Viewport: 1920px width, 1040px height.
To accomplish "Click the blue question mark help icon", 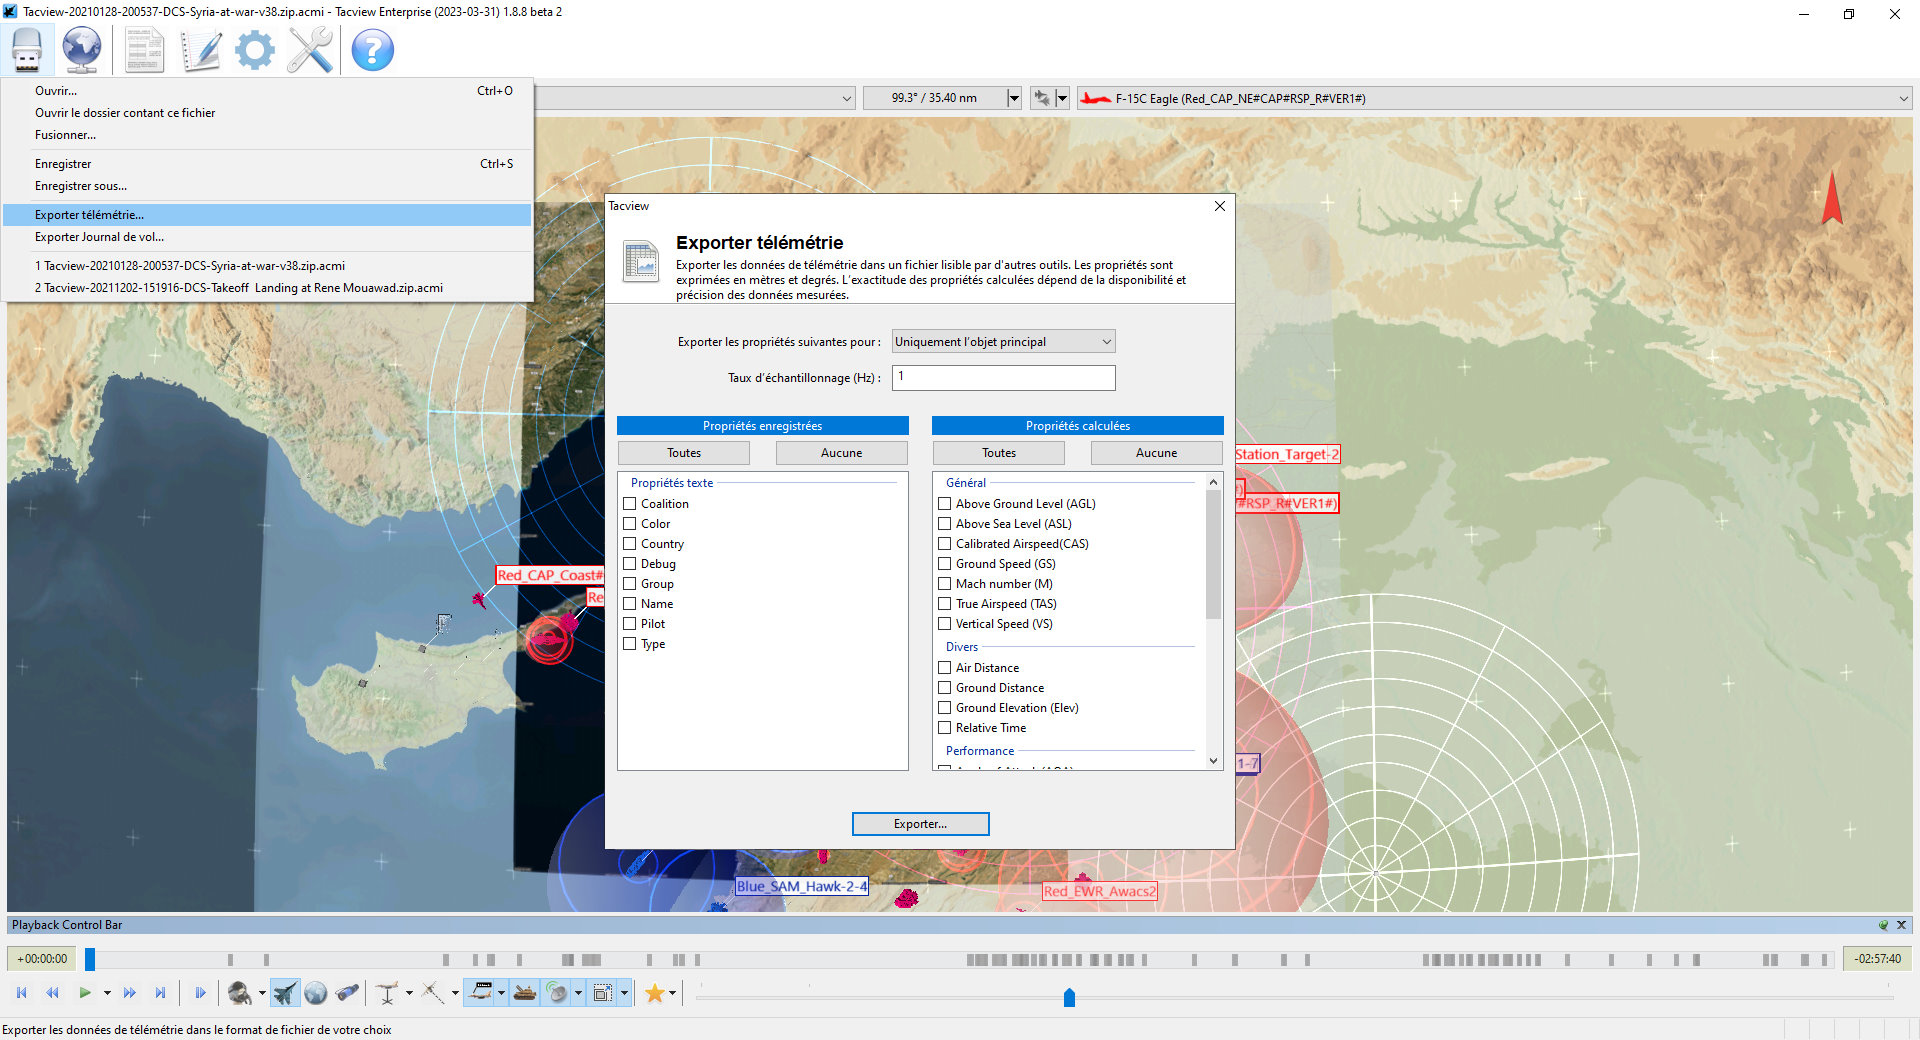I will tap(373, 50).
